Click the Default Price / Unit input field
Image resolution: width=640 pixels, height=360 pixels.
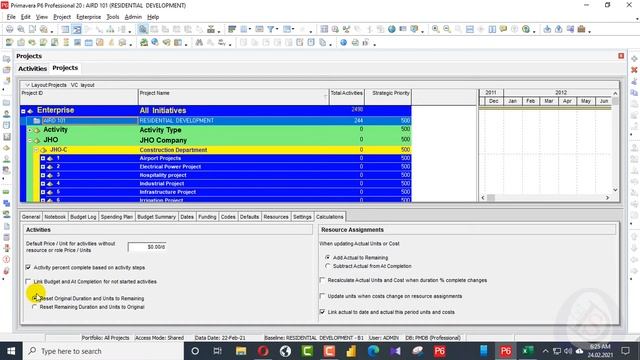(x=147, y=247)
